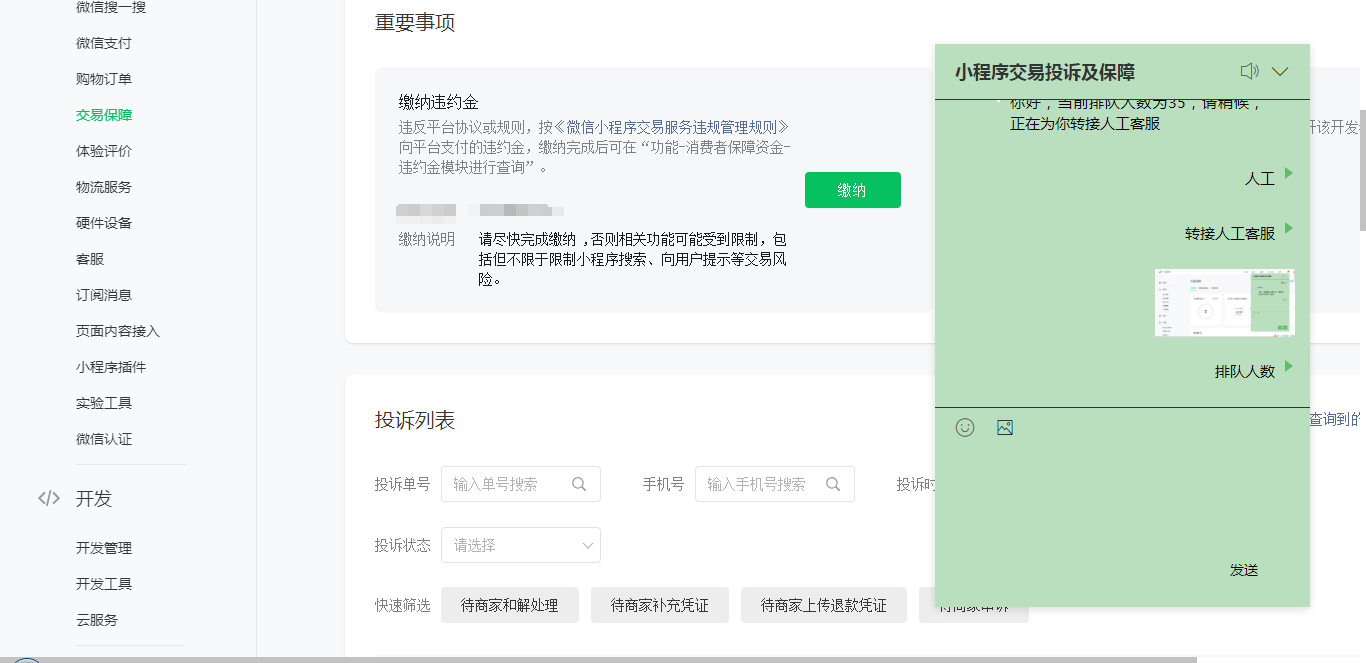Click the 开发 code icon in sidebar
1366x663 pixels.
49,498
